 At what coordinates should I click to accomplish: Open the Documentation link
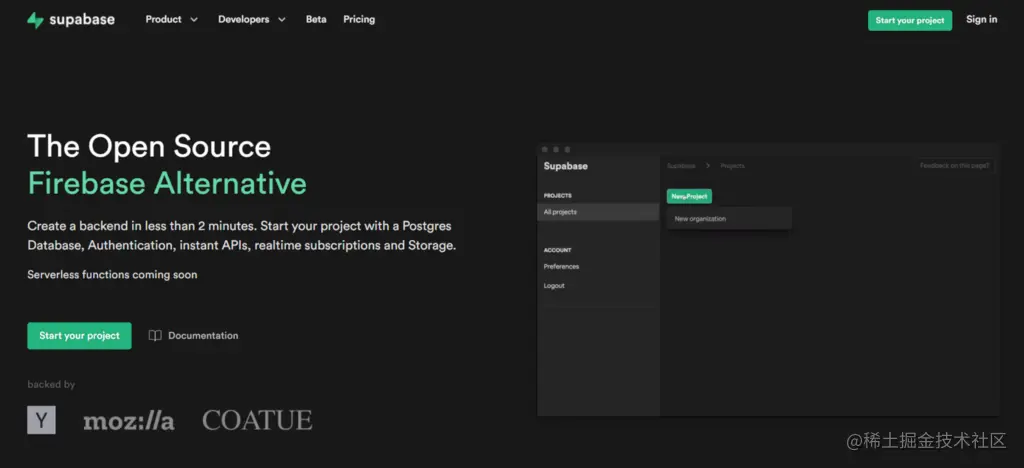tap(203, 335)
